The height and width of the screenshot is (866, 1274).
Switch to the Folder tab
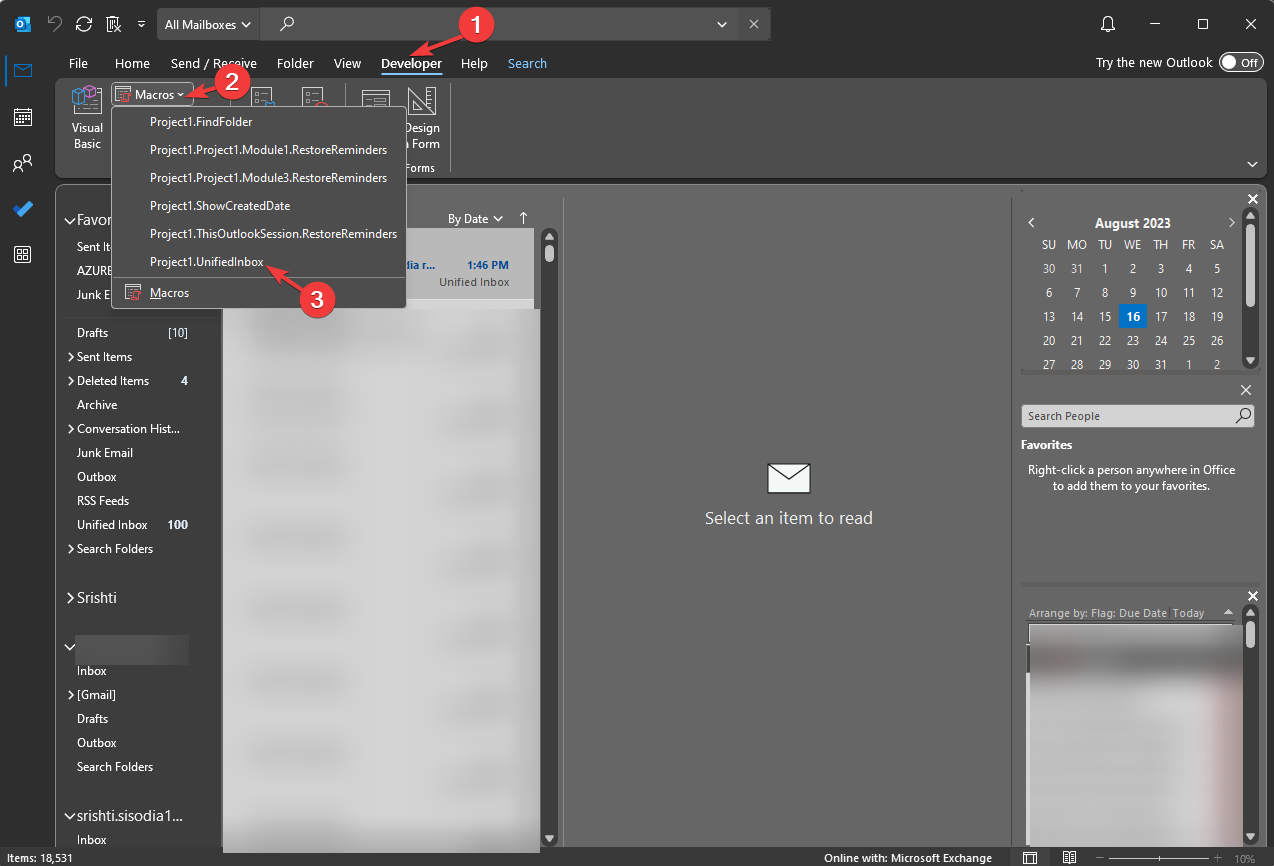pos(295,63)
